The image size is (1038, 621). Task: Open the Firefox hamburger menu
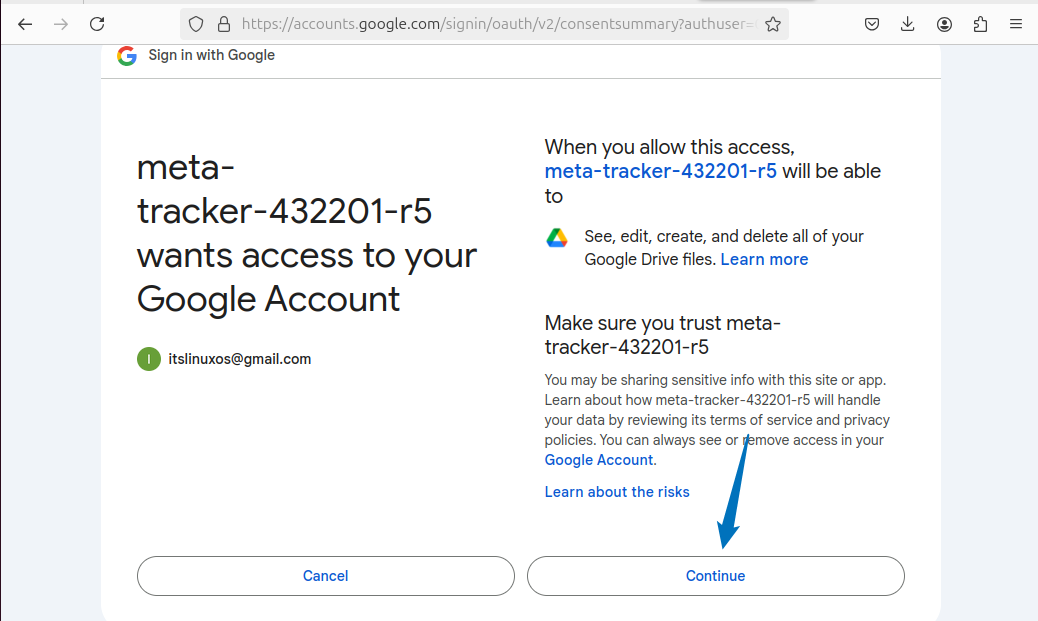tap(1016, 24)
